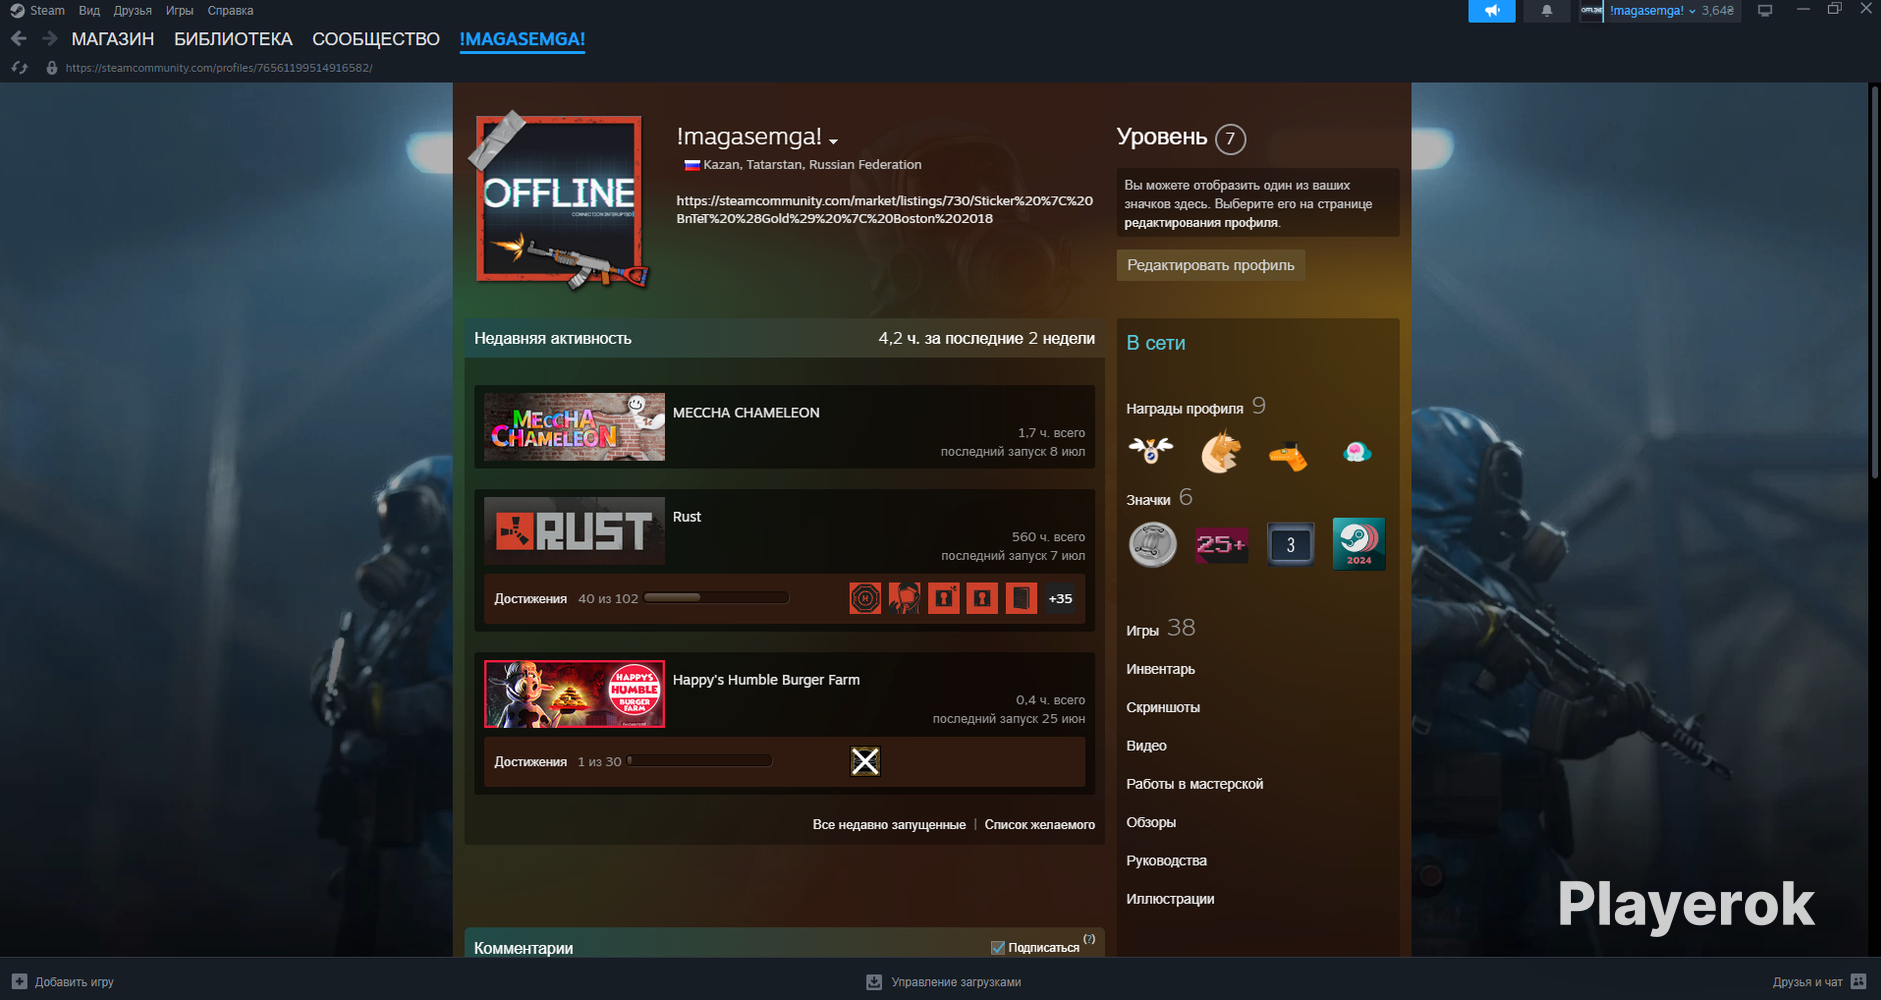Viewport: 1881px width, 1000px height.
Task: Toggle the Подписаться comments checkbox
Action: (x=998, y=947)
